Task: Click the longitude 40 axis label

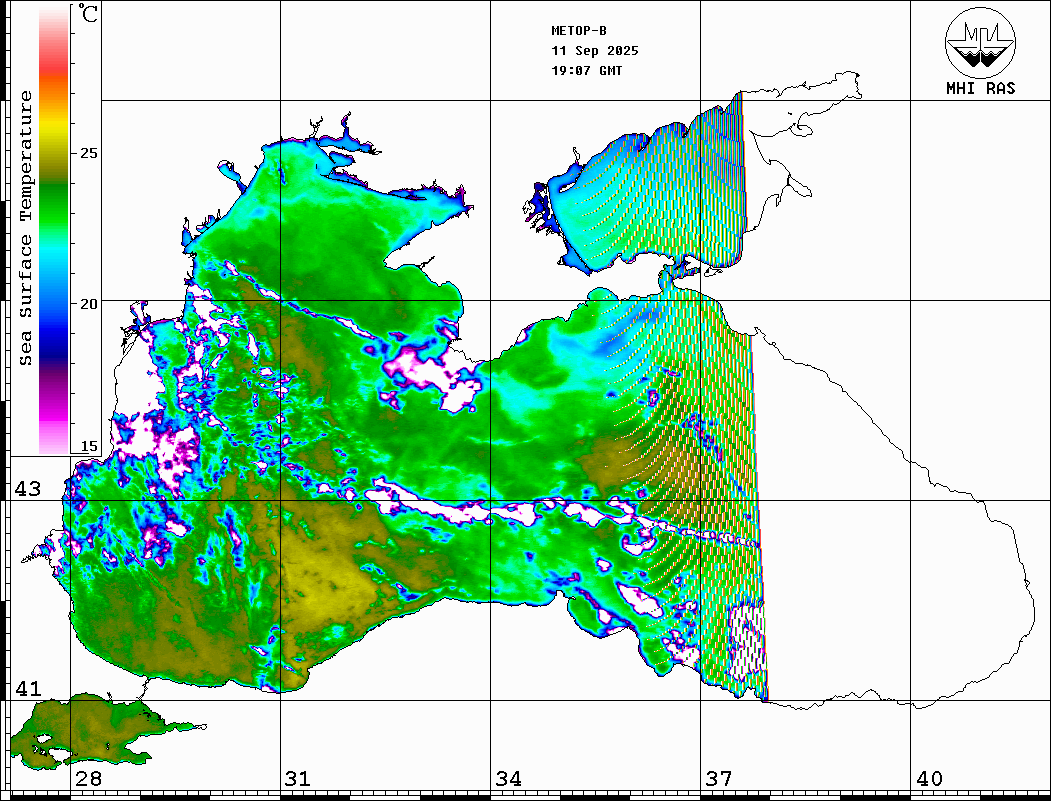Action: 929,779
